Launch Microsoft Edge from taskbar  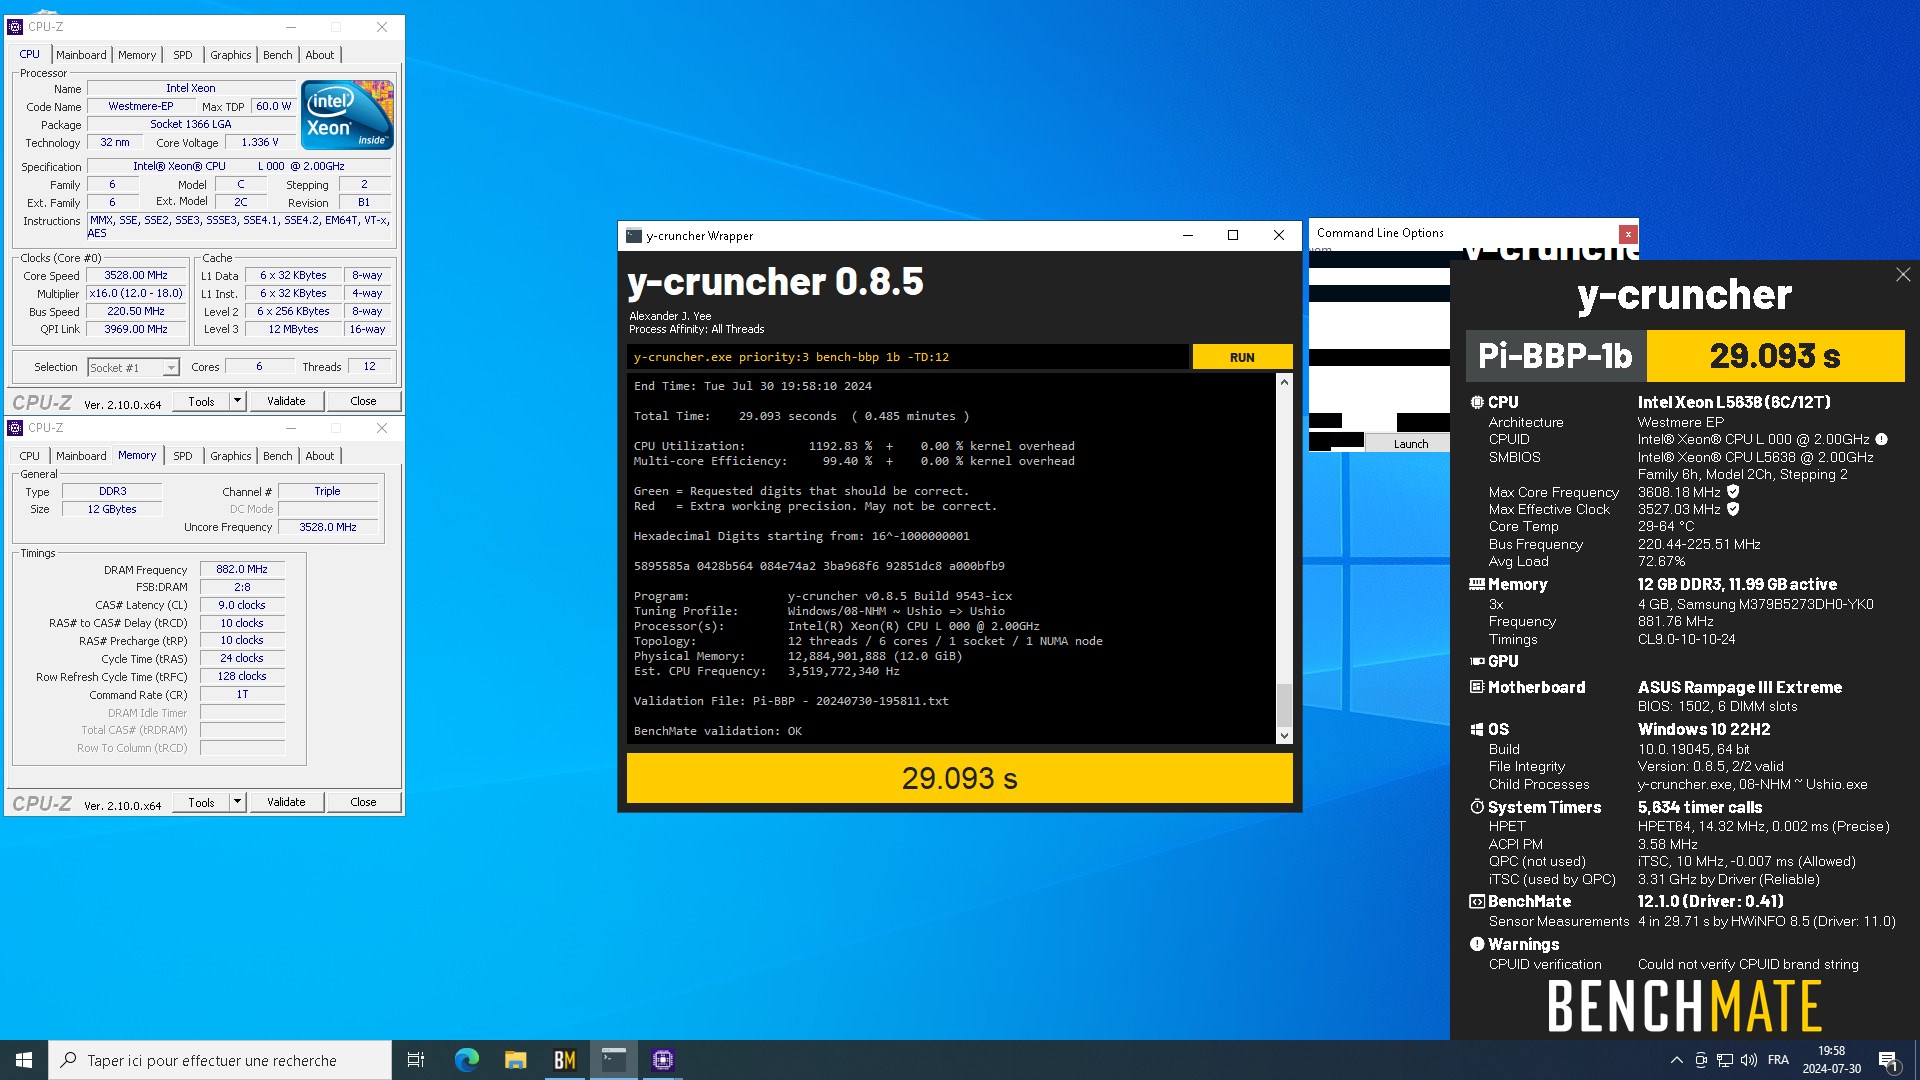[466, 1060]
